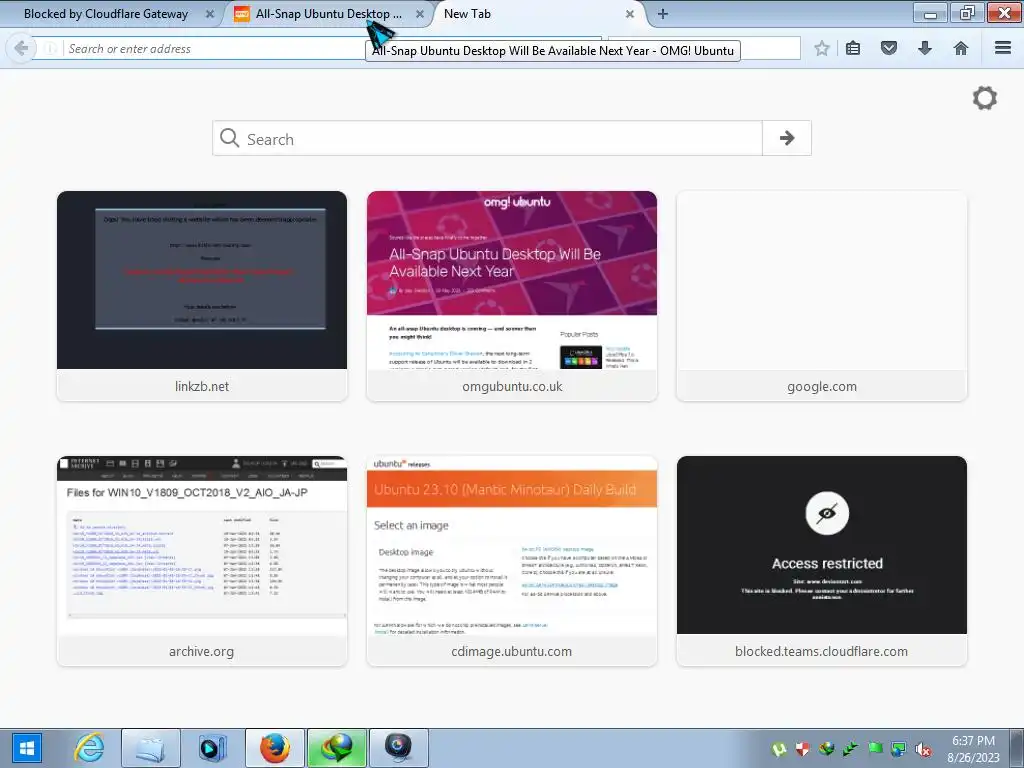Image resolution: width=1024 pixels, height=768 pixels.
Task: Close the New Tab tab
Action: [630, 14]
